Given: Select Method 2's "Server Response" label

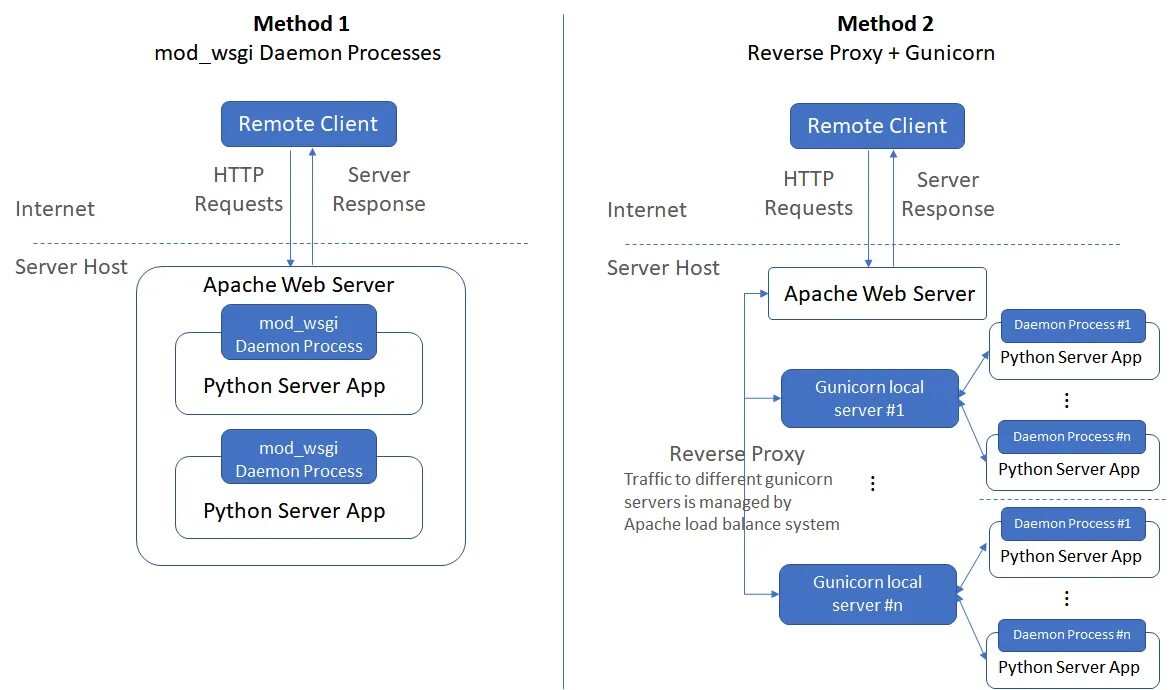Looking at the screenshot, I should pos(948,194).
